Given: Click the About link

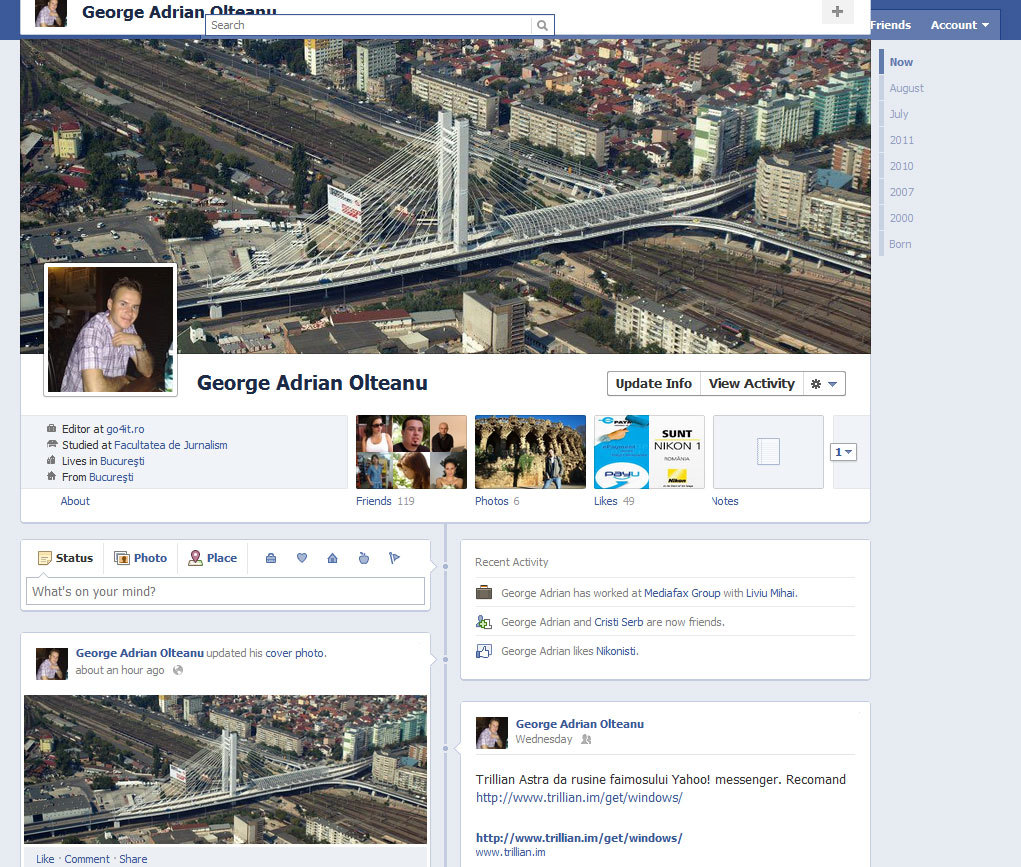Looking at the screenshot, I should pos(75,501).
